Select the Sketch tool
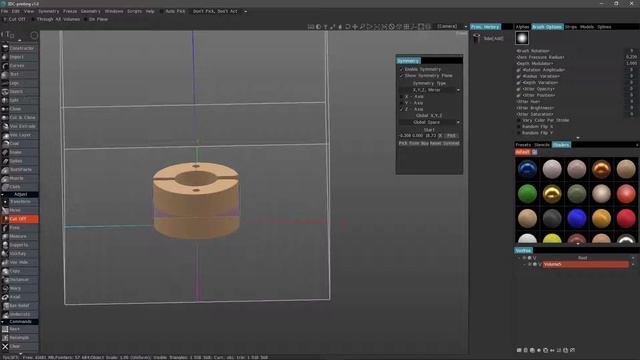This screenshot has width=640, height=360. [x=20, y=91]
